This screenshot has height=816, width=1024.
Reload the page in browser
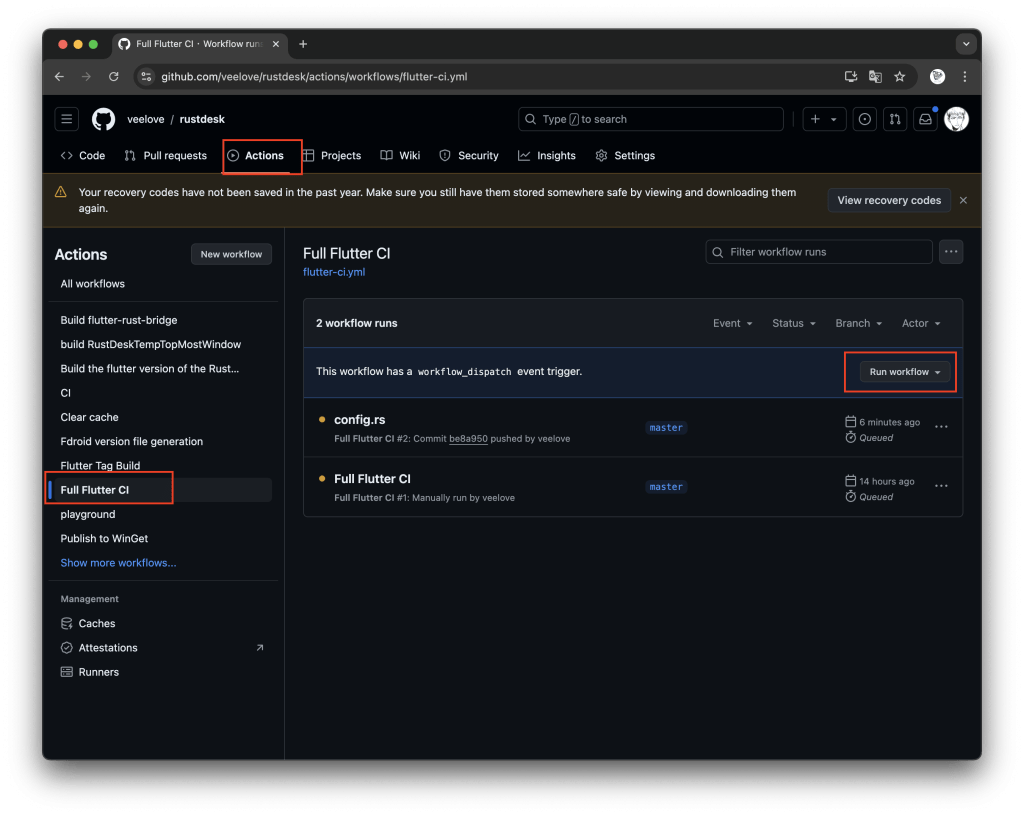114,76
